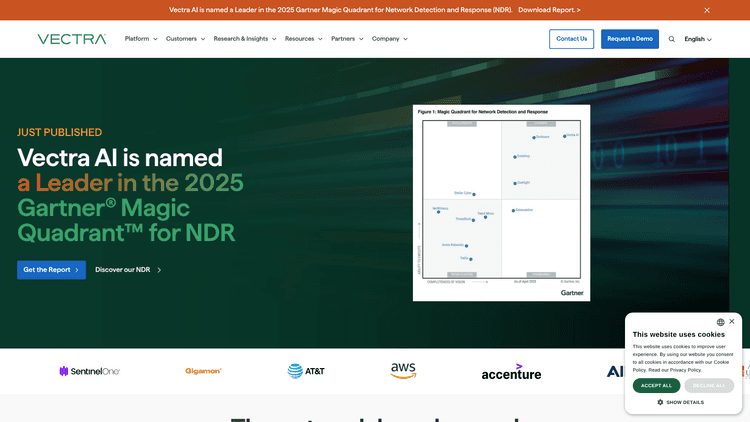Click the SentinelOne partner logo
The width and height of the screenshot is (750, 422).
click(89, 371)
